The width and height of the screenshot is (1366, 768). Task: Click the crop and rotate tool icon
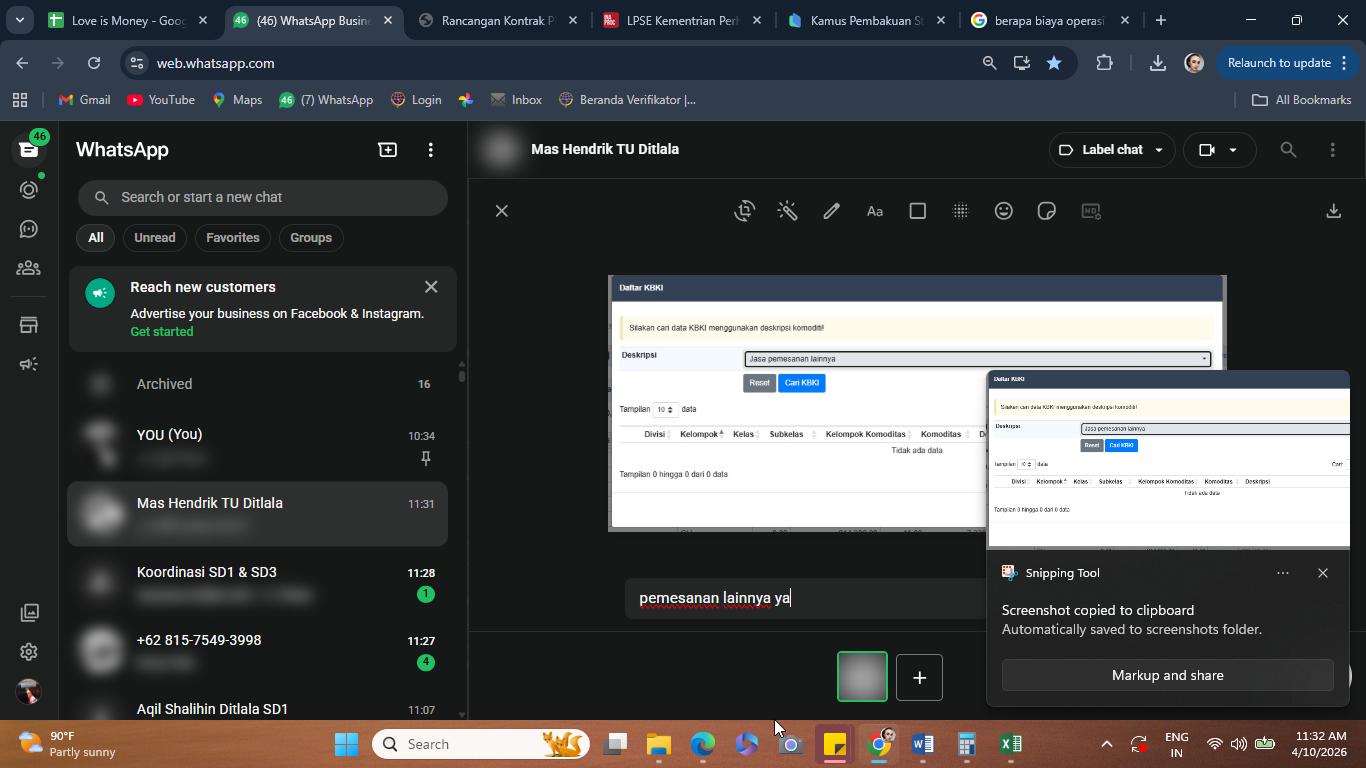point(744,211)
